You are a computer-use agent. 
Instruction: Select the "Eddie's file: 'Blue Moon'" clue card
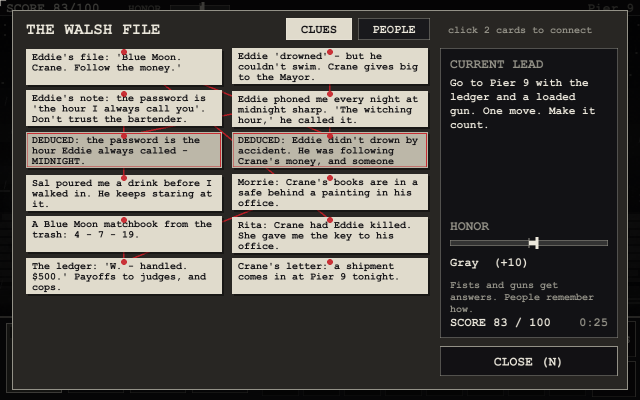tap(124, 67)
